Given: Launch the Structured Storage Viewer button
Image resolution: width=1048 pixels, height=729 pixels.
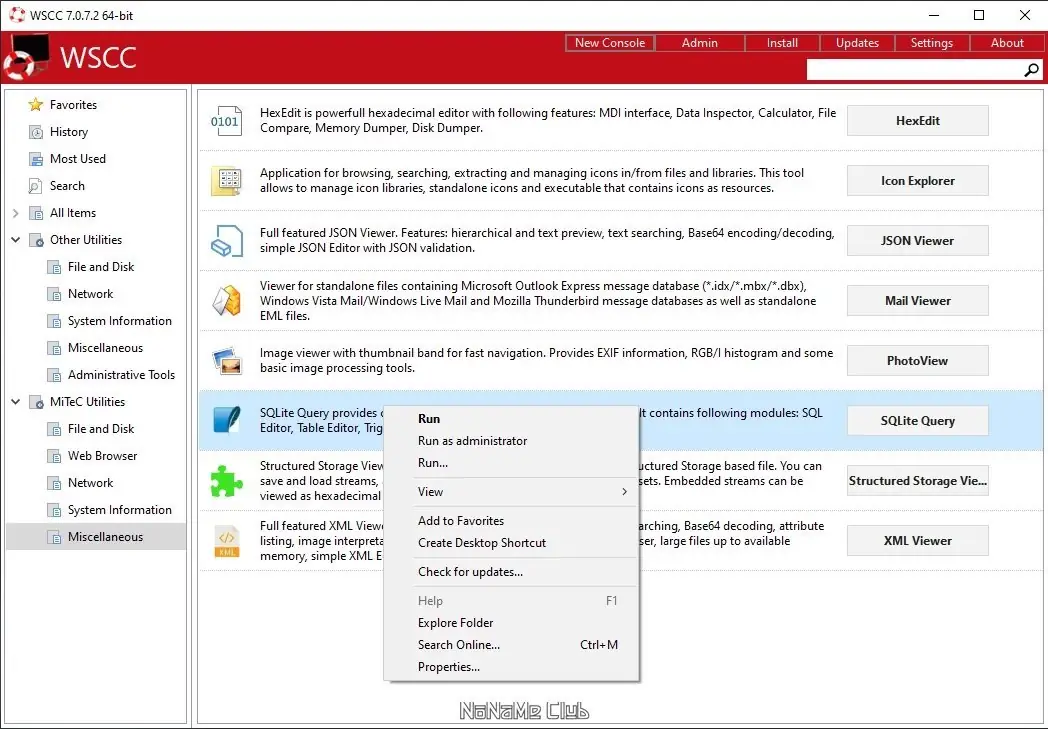Looking at the screenshot, I should tap(918, 481).
